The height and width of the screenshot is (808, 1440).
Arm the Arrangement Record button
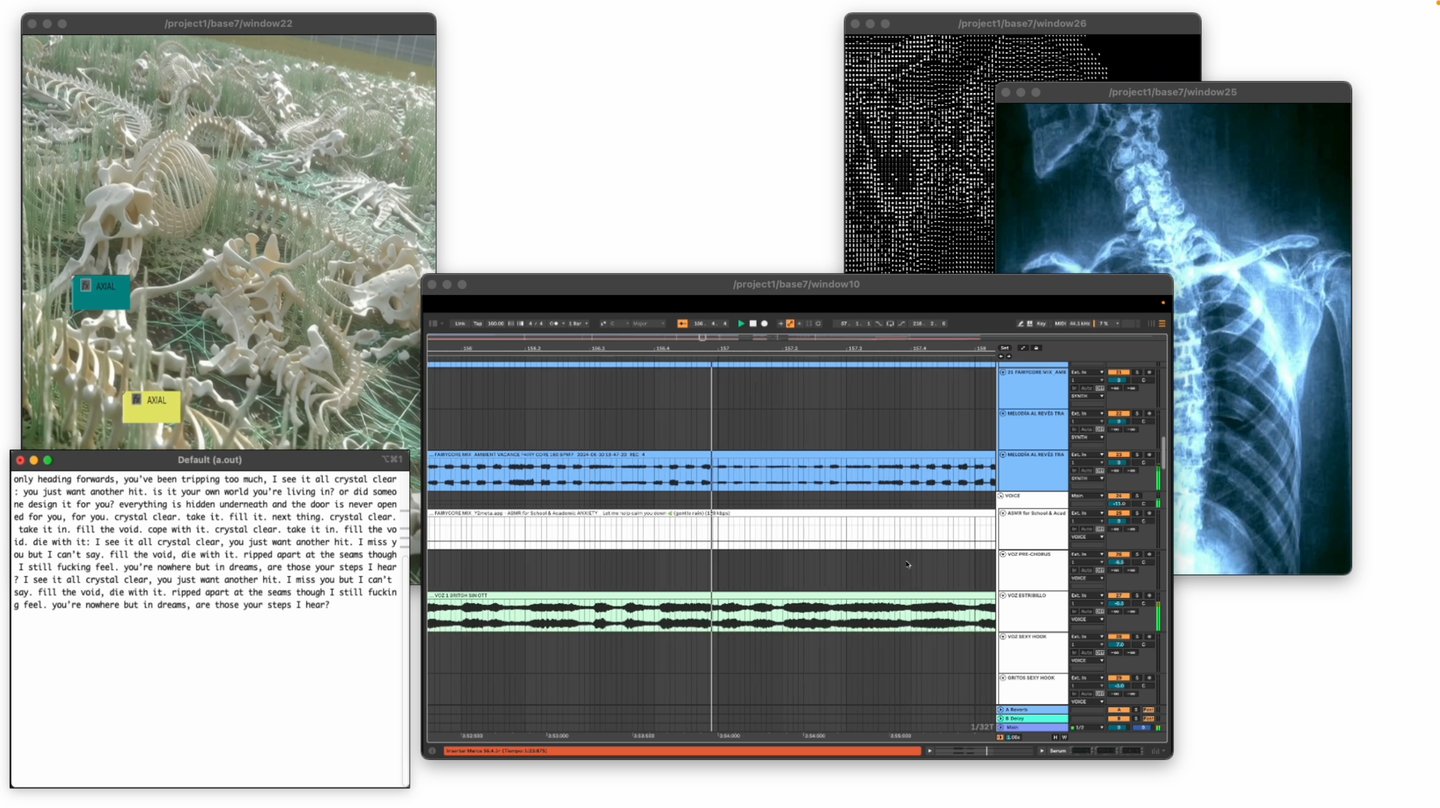point(765,323)
